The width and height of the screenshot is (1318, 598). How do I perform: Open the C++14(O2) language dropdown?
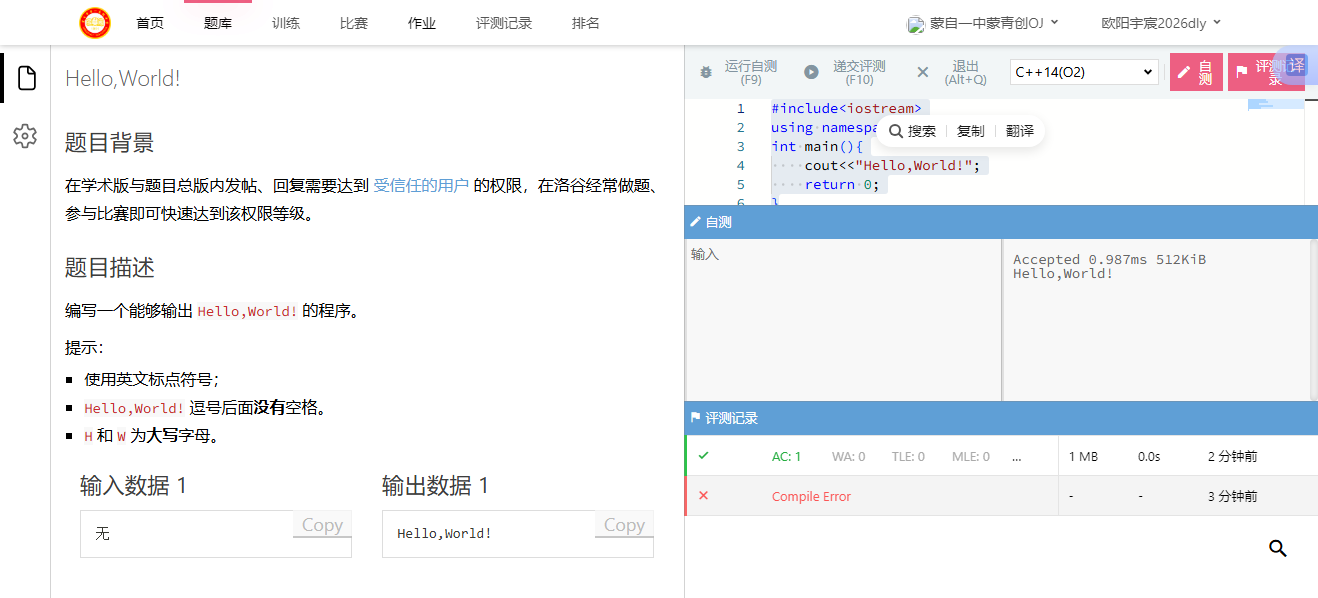pos(1083,72)
